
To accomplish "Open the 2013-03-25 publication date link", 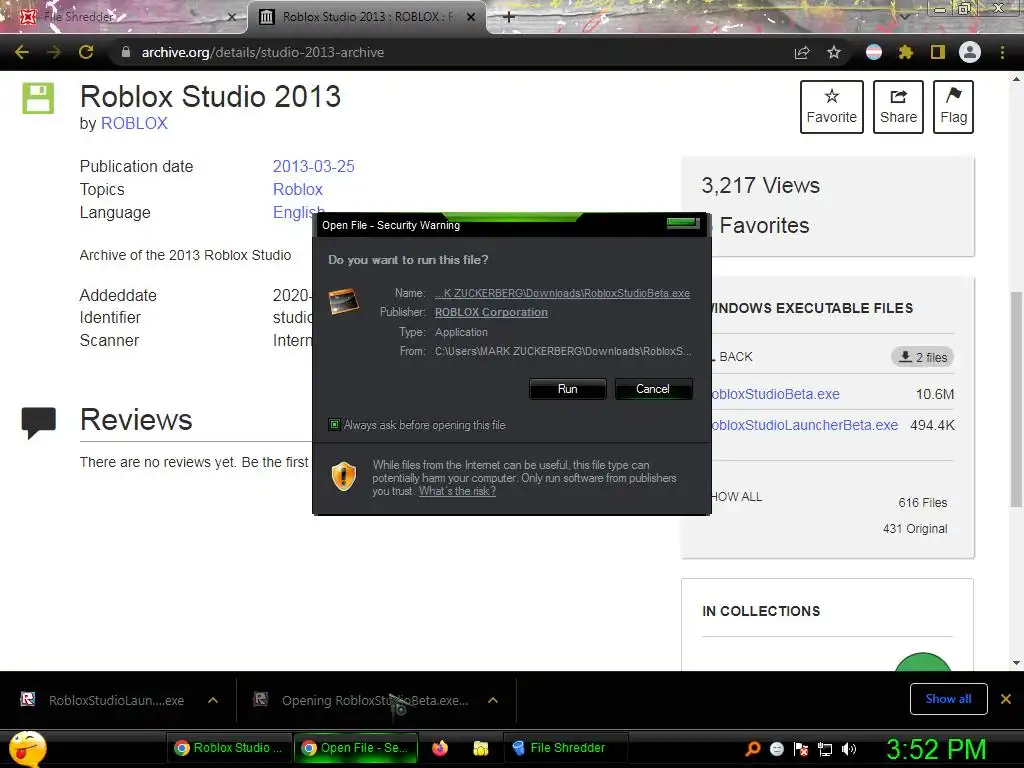I will 313,167.
